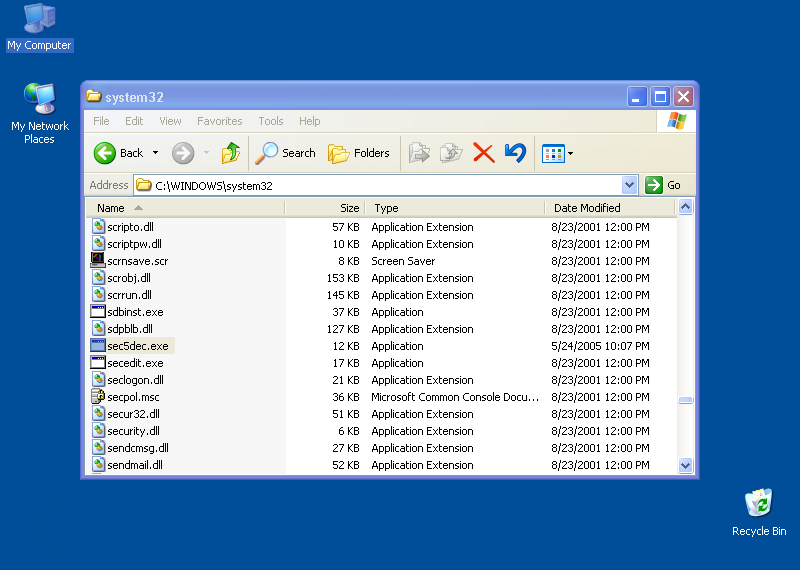Click the blue Undo arrow icon

coord(515,153)
